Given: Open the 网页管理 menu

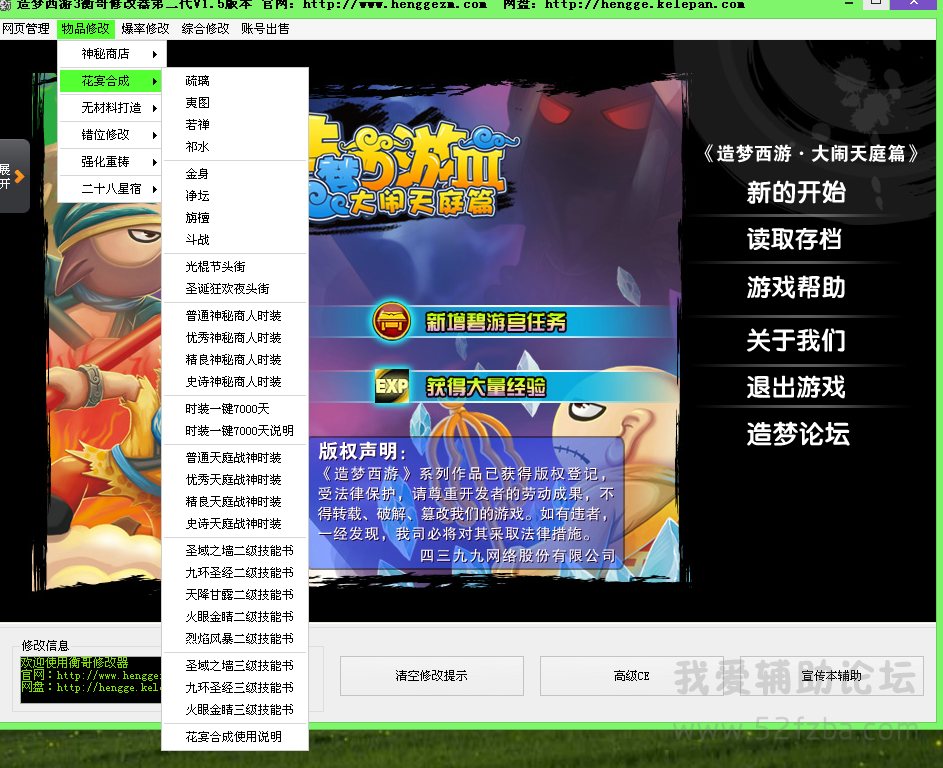Looking at the screenshot, I should 25,29.
